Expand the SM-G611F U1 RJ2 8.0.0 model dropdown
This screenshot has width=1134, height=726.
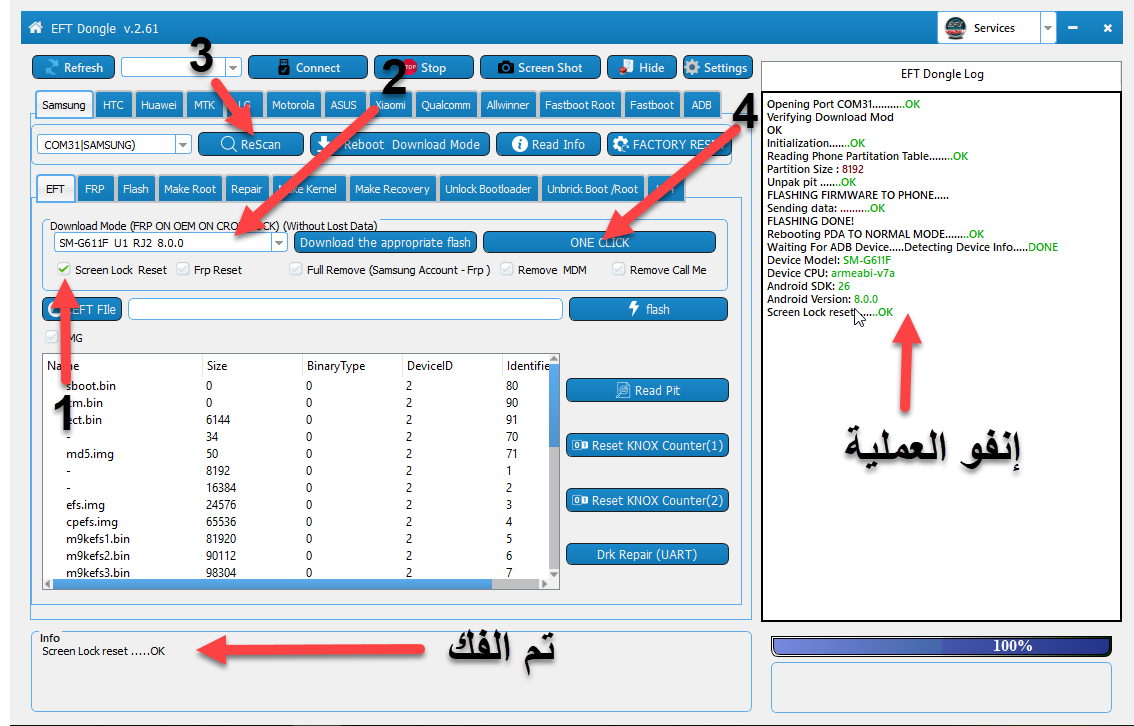click(x=279, y=243)
